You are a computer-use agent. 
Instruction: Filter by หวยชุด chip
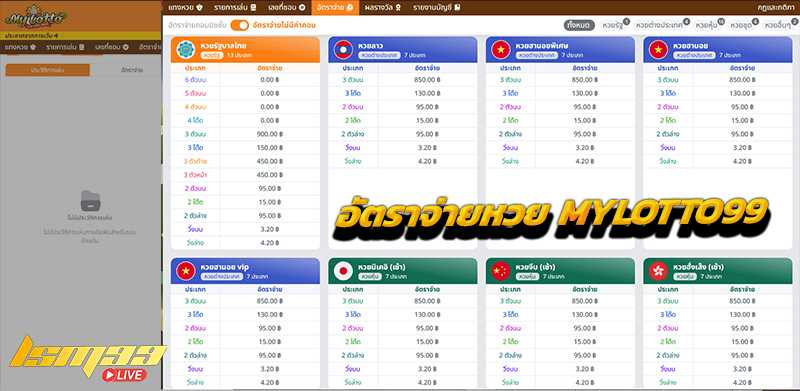[742, 25]
